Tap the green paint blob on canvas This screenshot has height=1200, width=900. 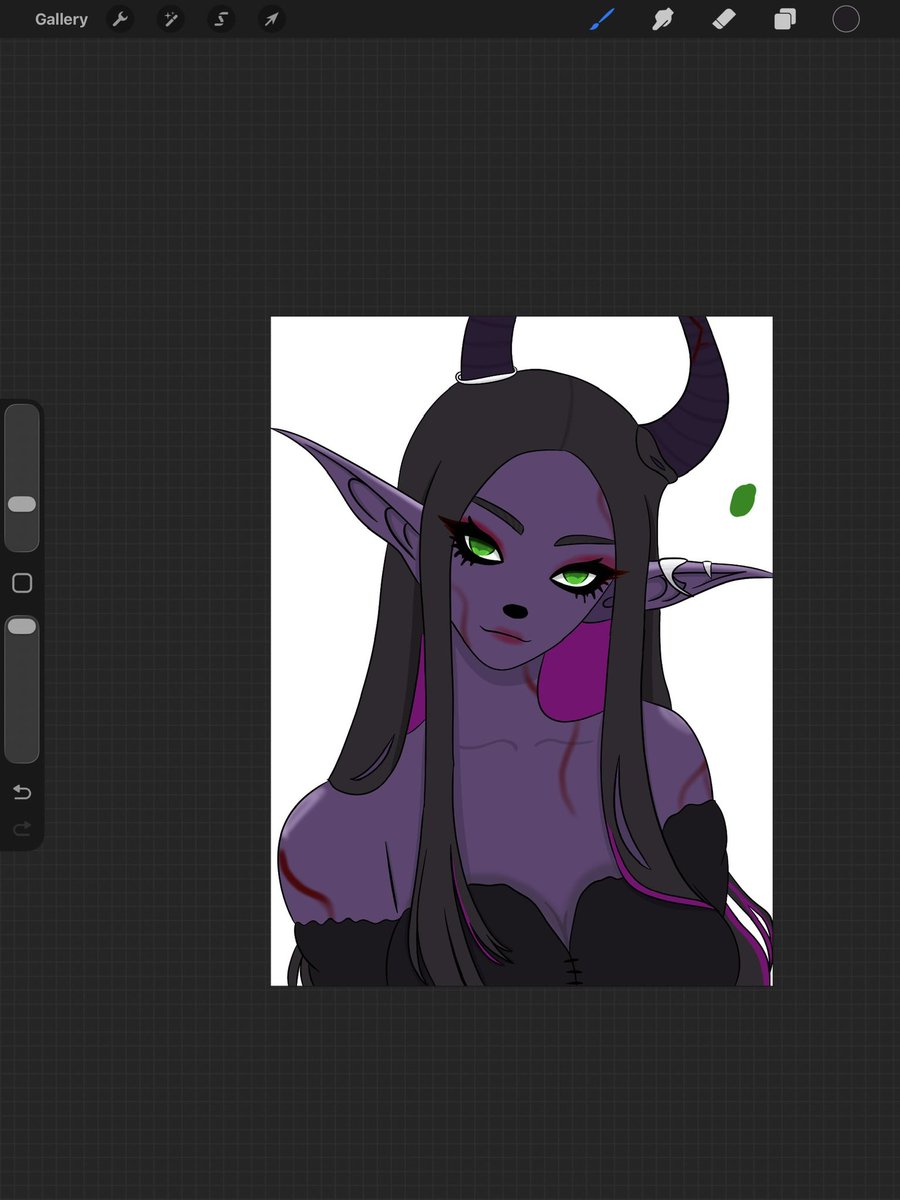[x=742, y=500]
